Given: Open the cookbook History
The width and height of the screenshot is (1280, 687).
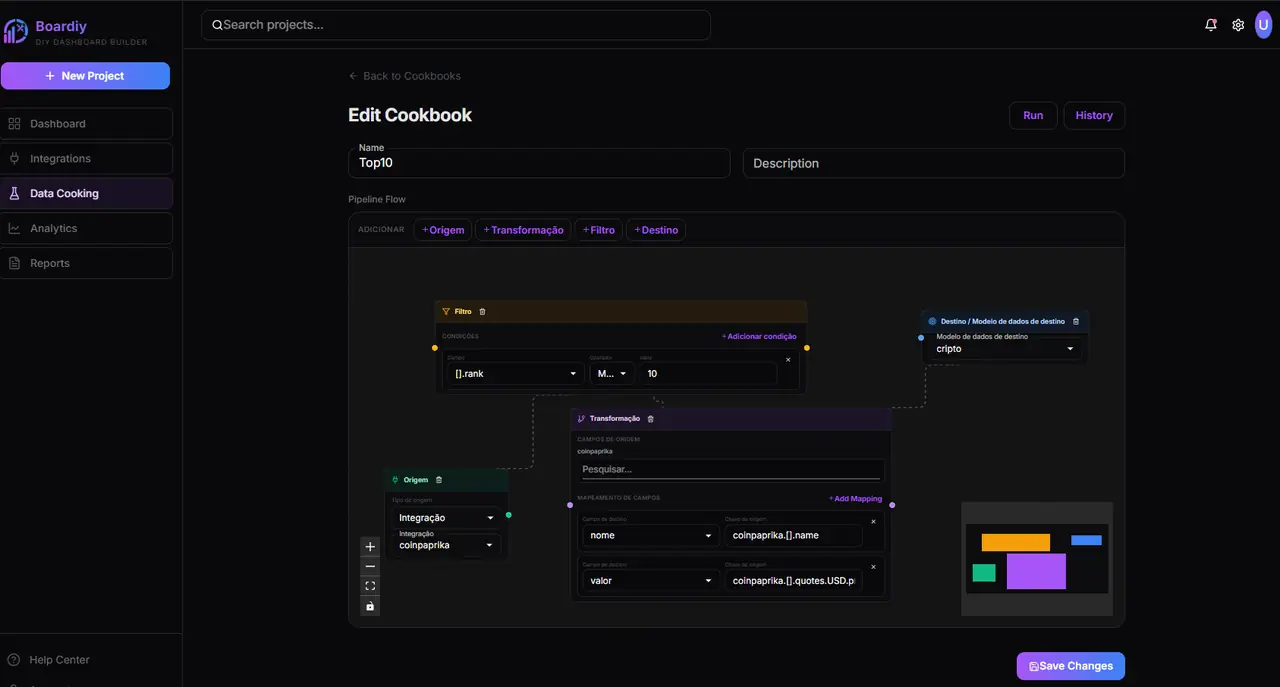Looking at the screenshot, I should (1094, 116).
